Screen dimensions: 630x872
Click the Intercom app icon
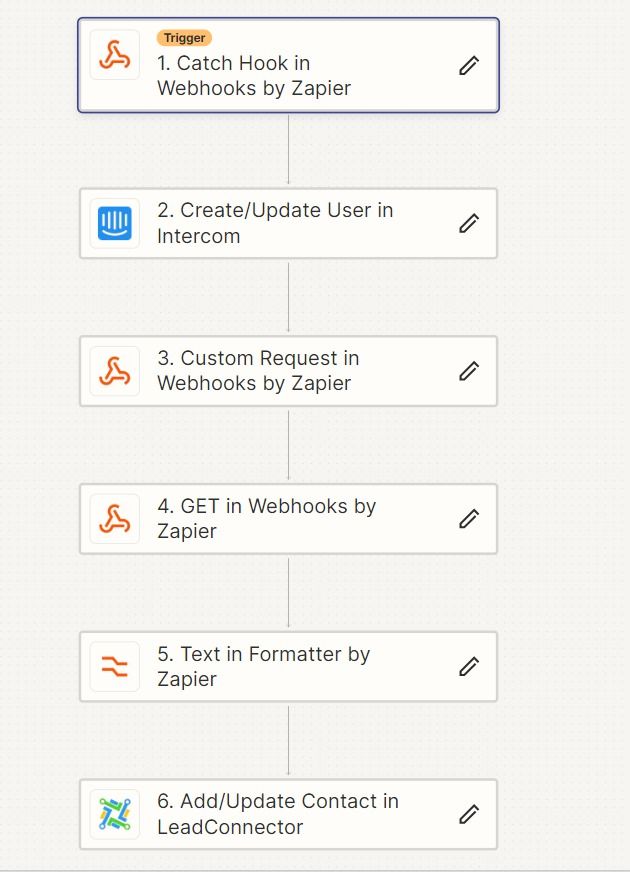(115, 223)
